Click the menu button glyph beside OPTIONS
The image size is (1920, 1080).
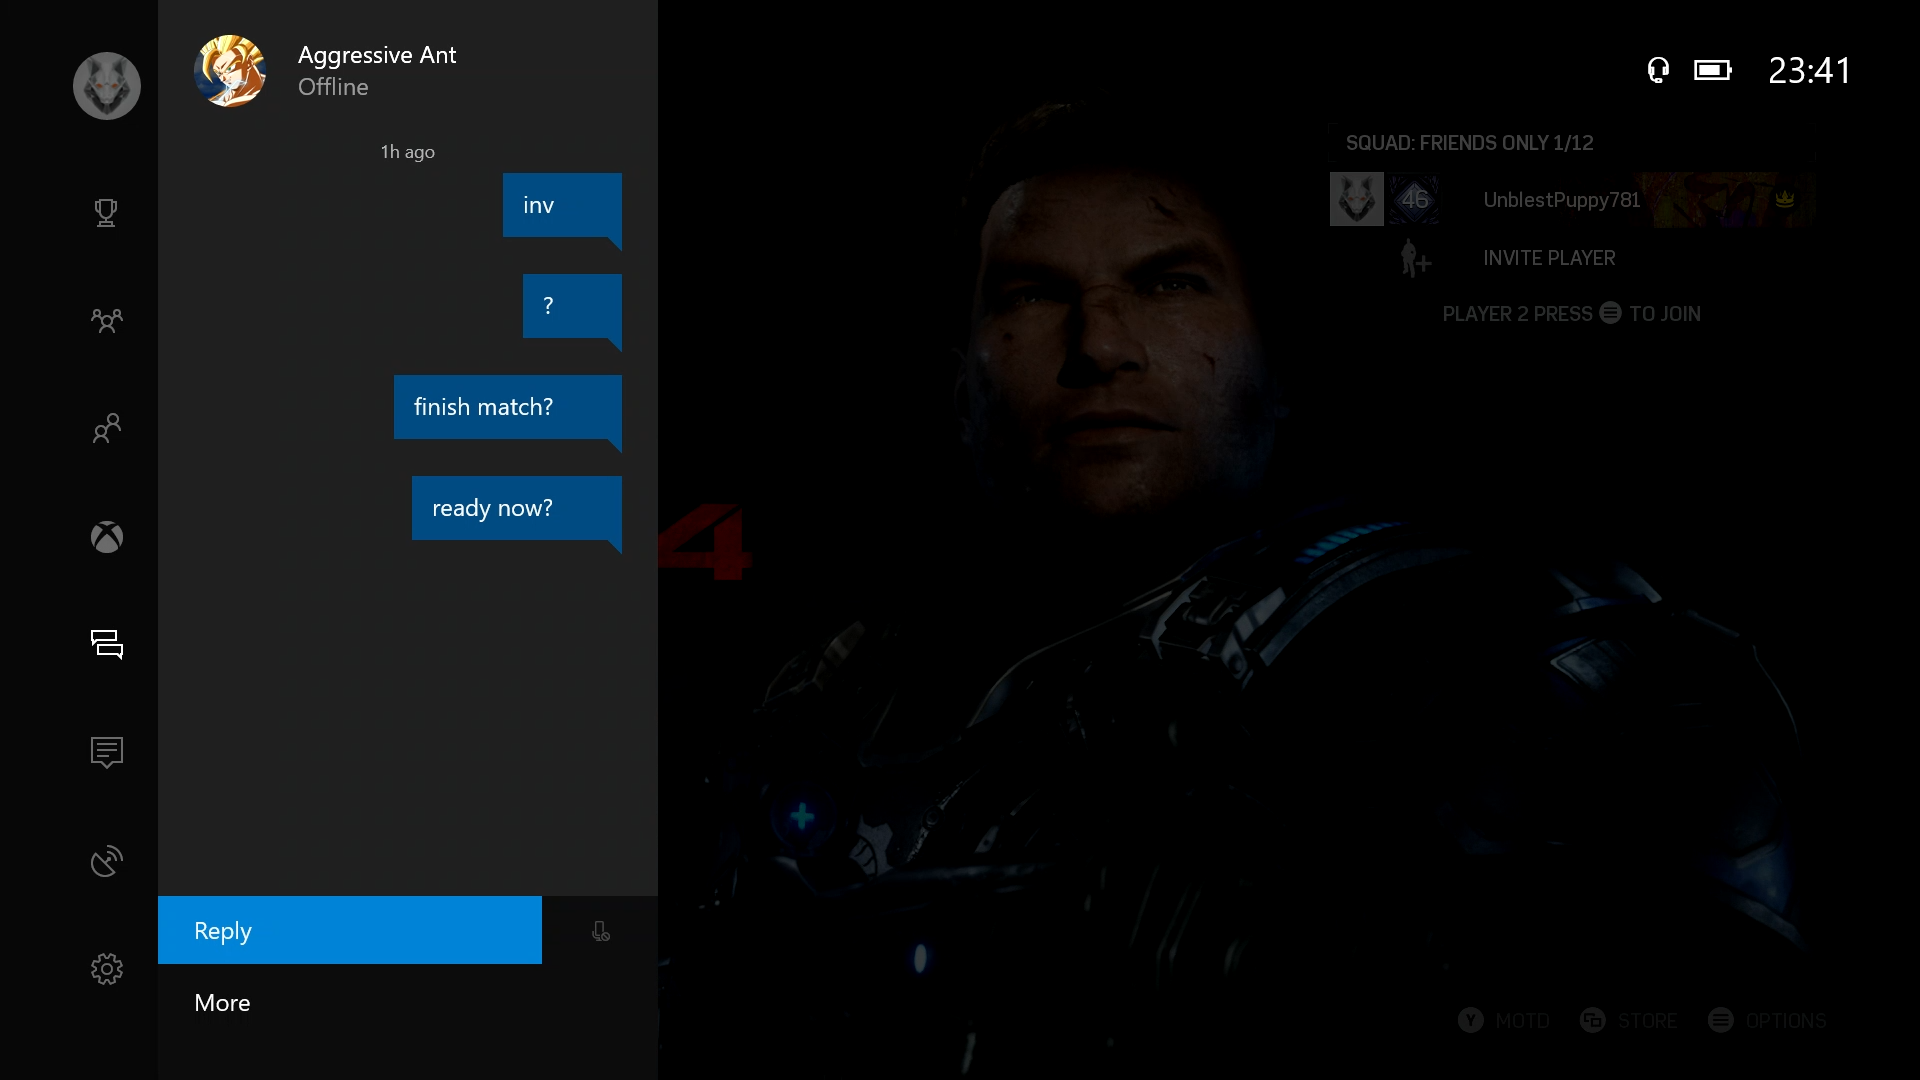pos(1721,1020)
